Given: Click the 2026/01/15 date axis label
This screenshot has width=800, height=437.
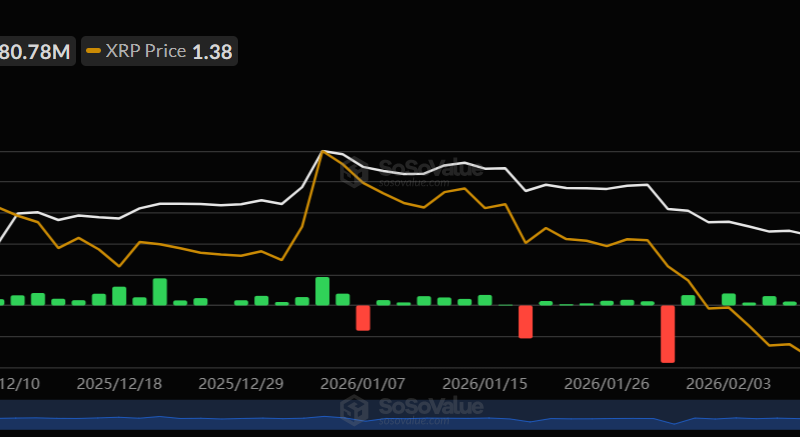Looking at the screenshot, I should 485,383.
